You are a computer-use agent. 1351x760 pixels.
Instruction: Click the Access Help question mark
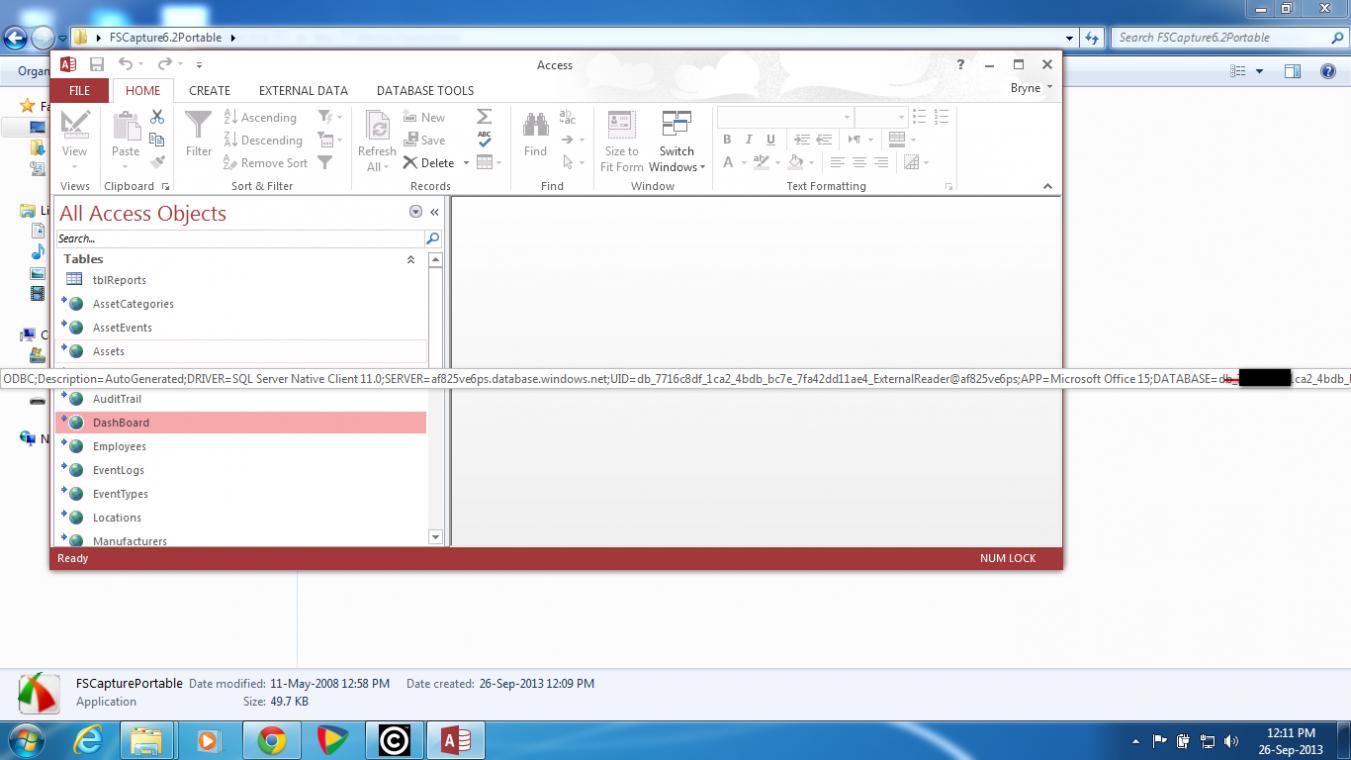click(960, 64)
